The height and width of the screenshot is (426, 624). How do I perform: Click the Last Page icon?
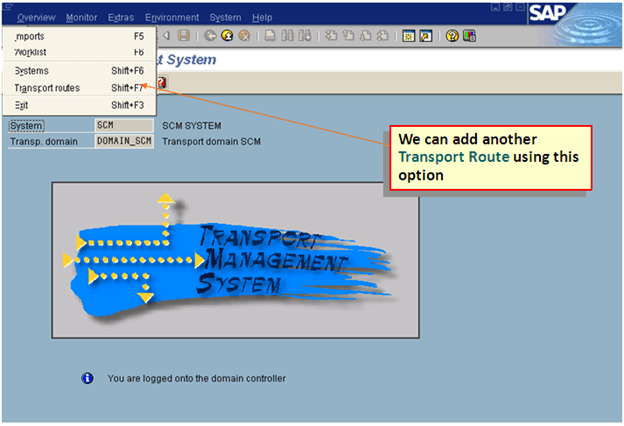pyautogui.click(x=382, y=36)
